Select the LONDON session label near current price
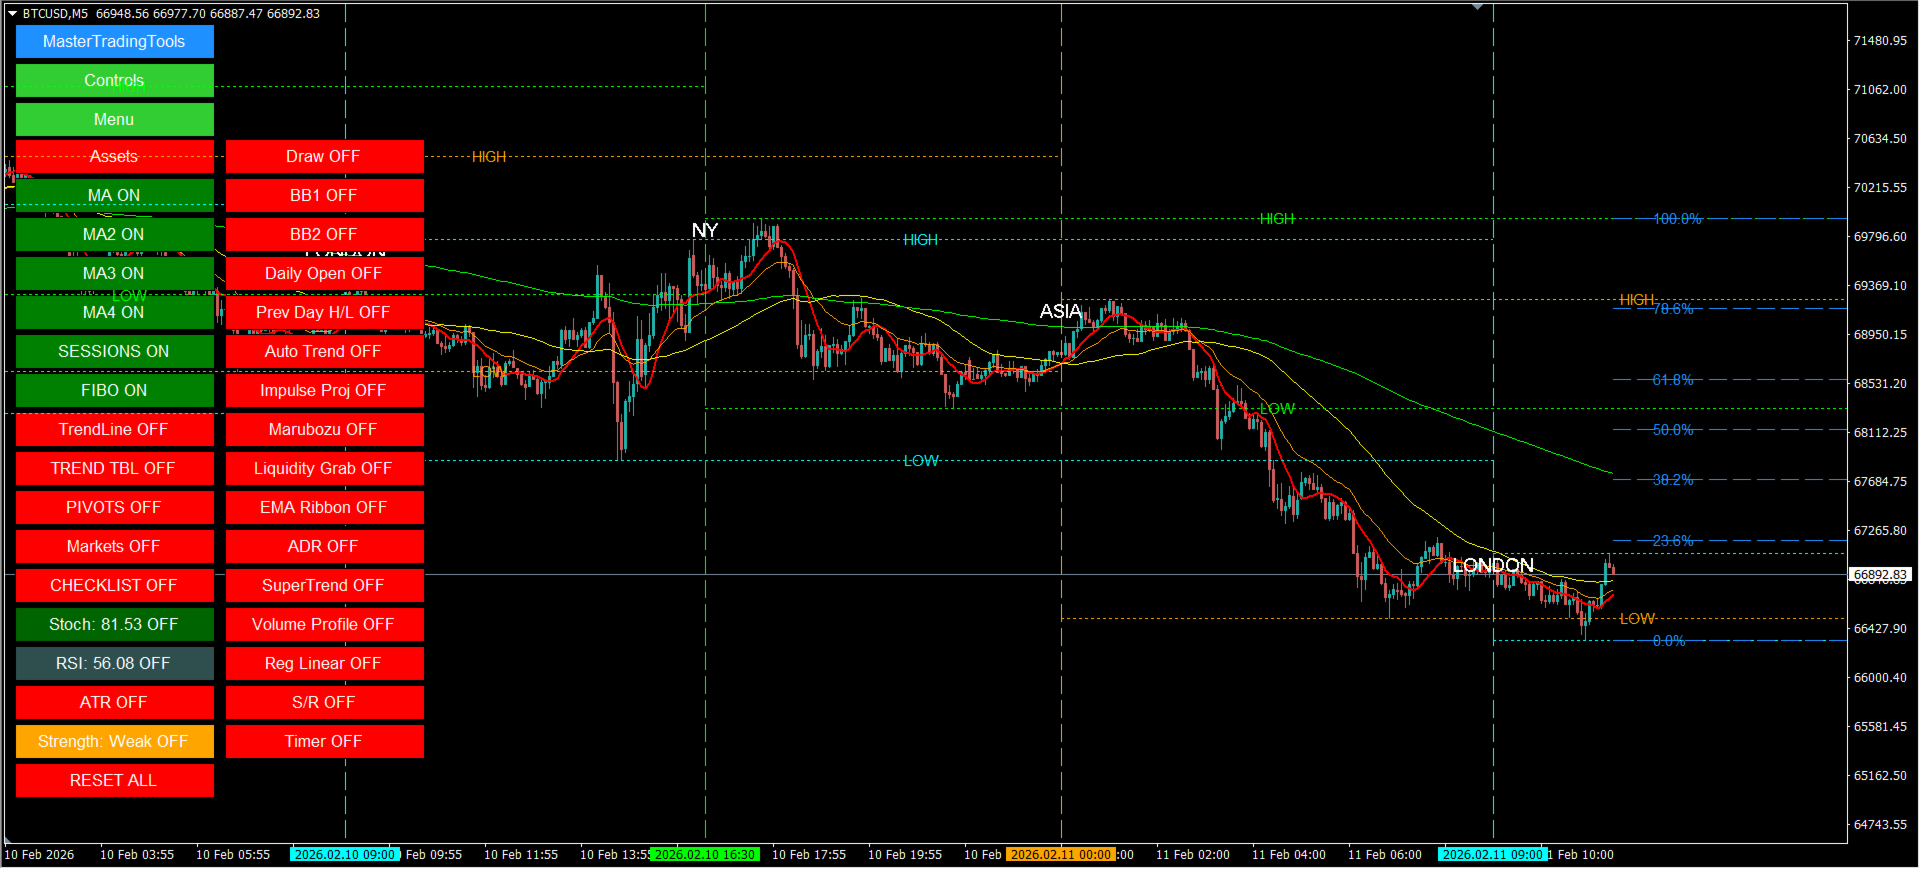Image resolution: width=1920 pixels, height=869 pixels. point(1493,566)
